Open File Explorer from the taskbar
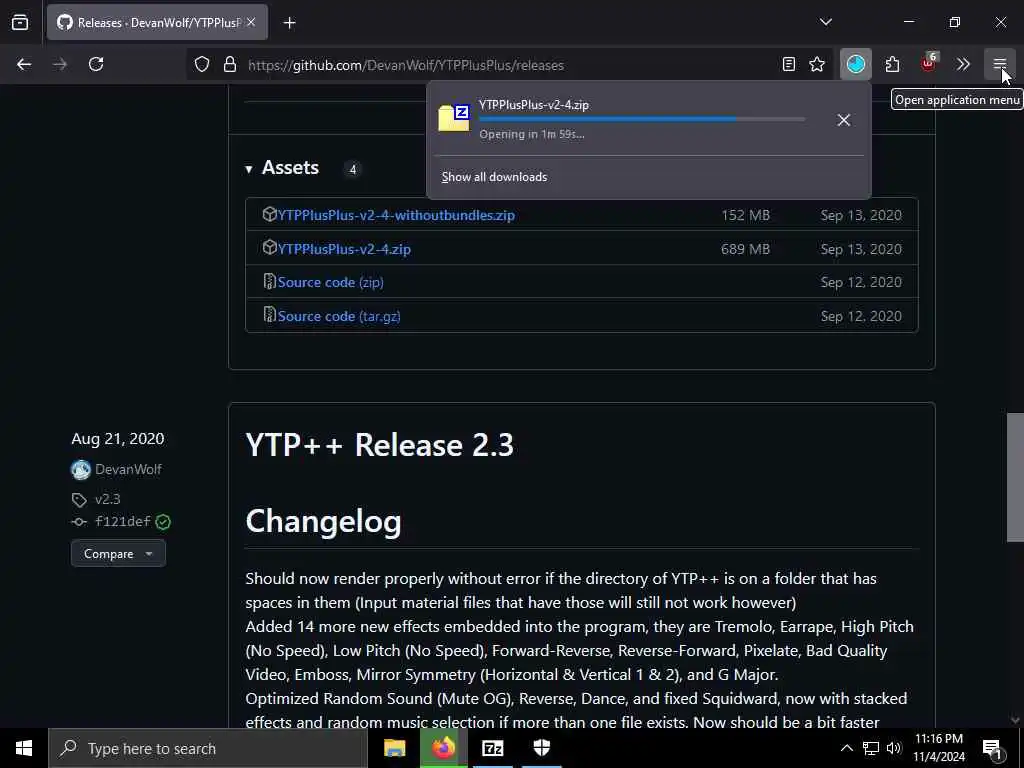Image resolution: width=1024 pixels, height=768 pixels. click(394, 748)
